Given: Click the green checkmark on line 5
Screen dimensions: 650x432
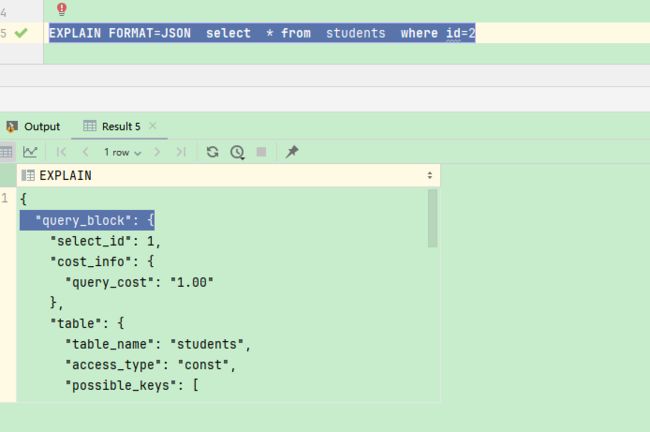Looking at the screenshot, I should (21, 33).
